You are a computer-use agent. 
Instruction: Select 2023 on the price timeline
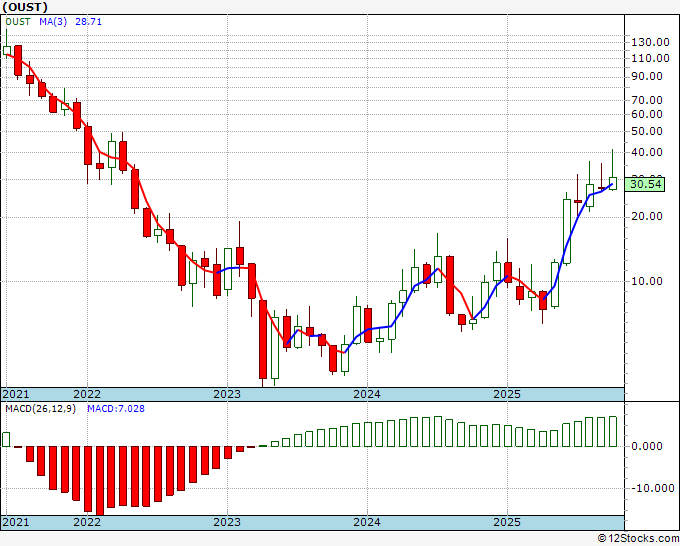click(x=227, y=394)
